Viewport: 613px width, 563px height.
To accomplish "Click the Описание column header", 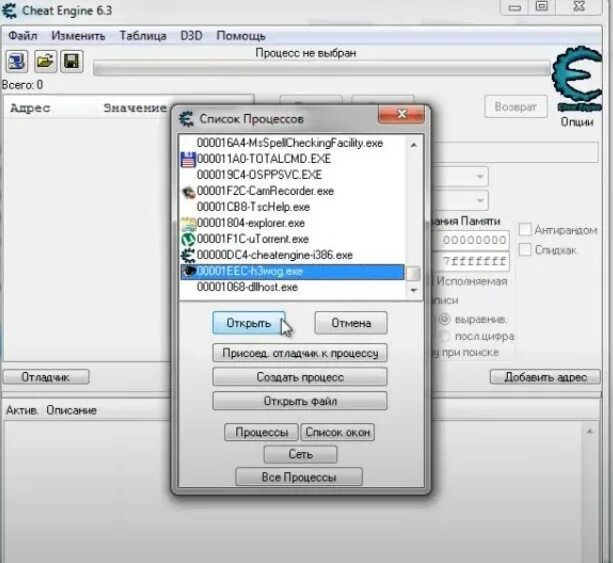I will tap(72, 410).
